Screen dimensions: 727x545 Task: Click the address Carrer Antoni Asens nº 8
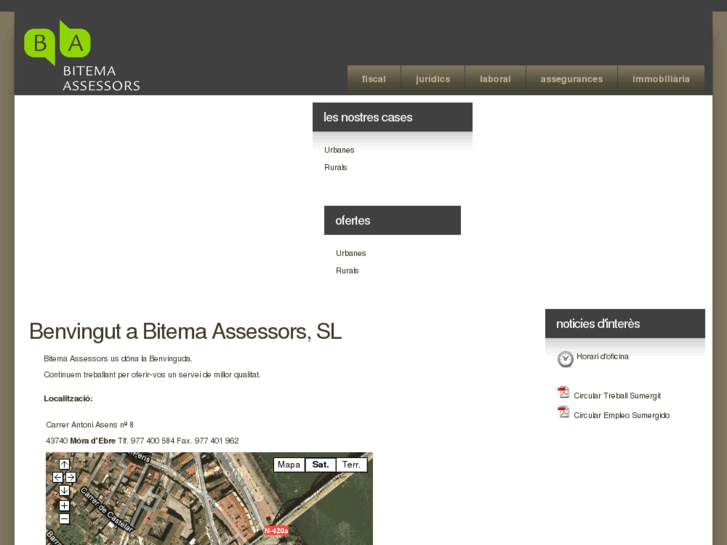[89, 425]
